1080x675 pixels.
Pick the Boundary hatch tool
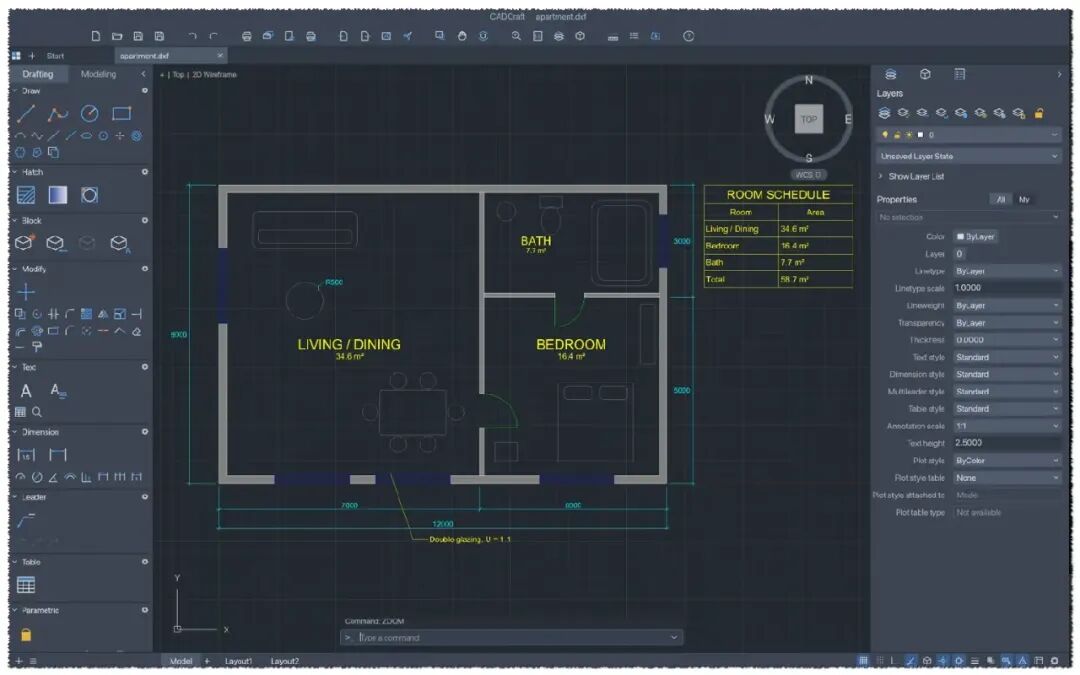pos(90,195)
